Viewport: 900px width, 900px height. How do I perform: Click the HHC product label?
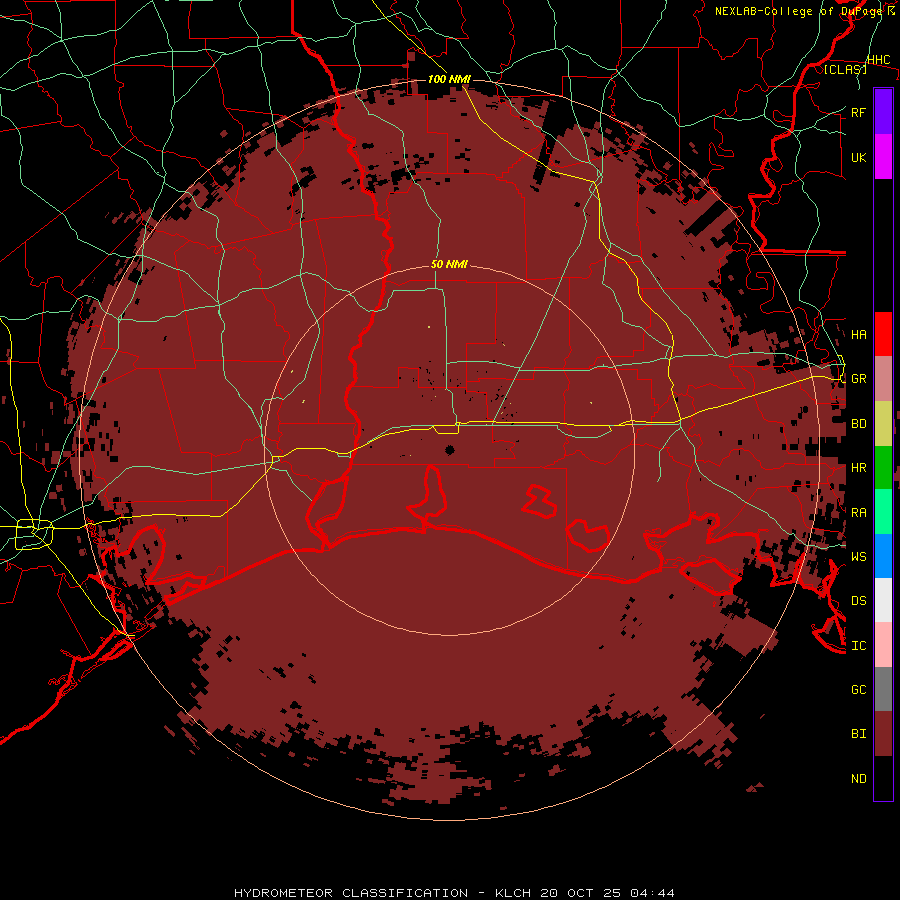(878, 59)
